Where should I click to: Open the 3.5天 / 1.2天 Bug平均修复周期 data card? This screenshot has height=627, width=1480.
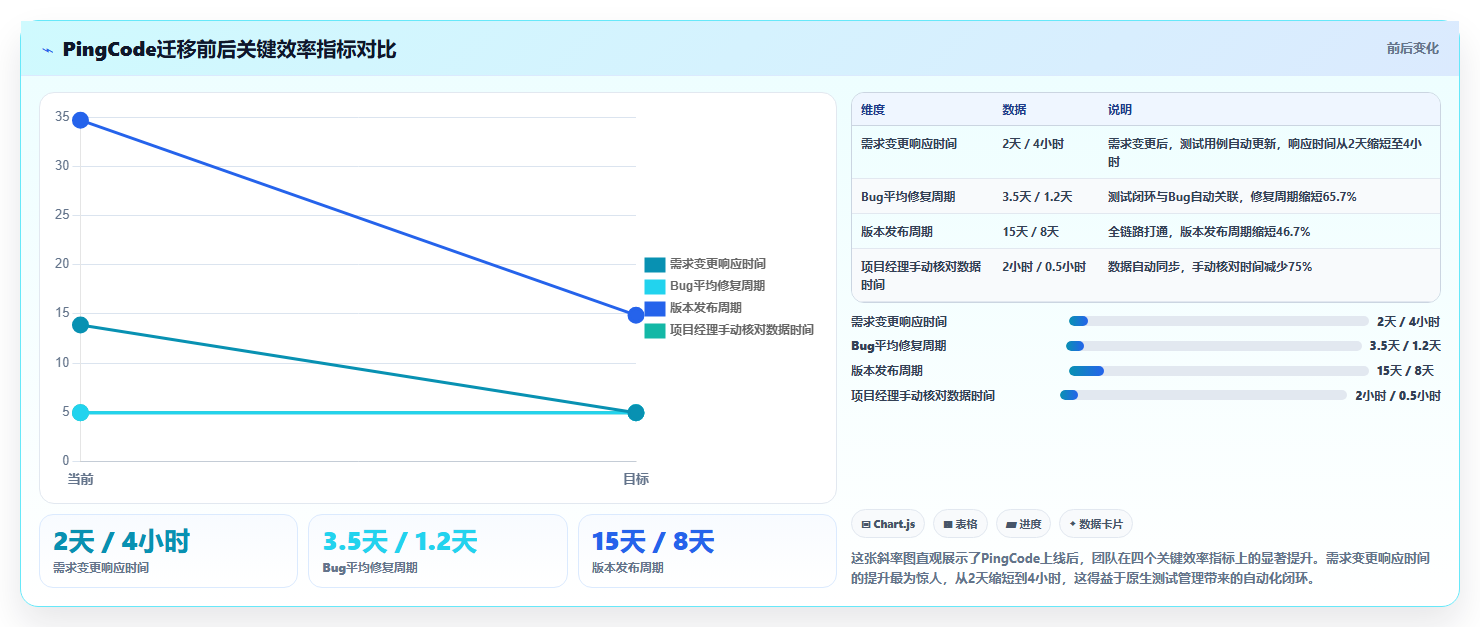(437, 551)
